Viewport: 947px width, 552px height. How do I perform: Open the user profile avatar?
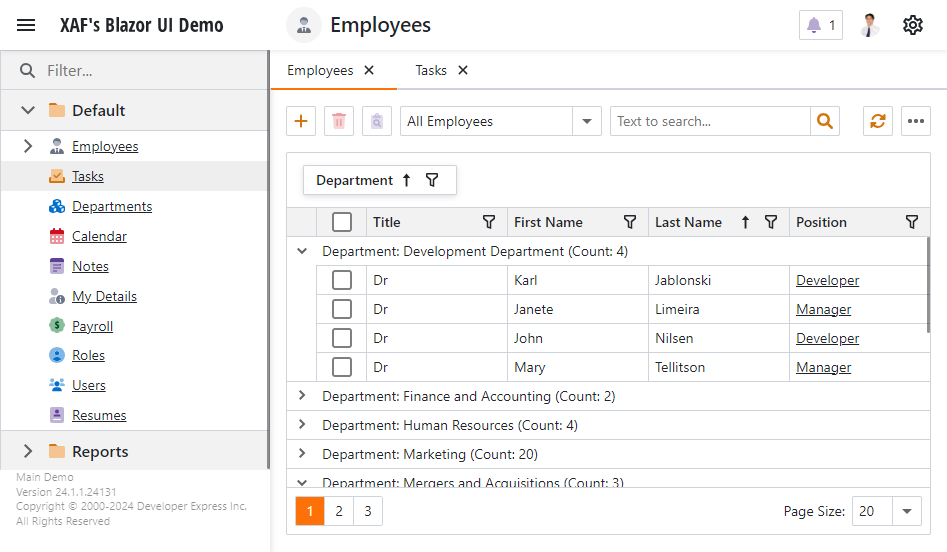tap(869, 25)
